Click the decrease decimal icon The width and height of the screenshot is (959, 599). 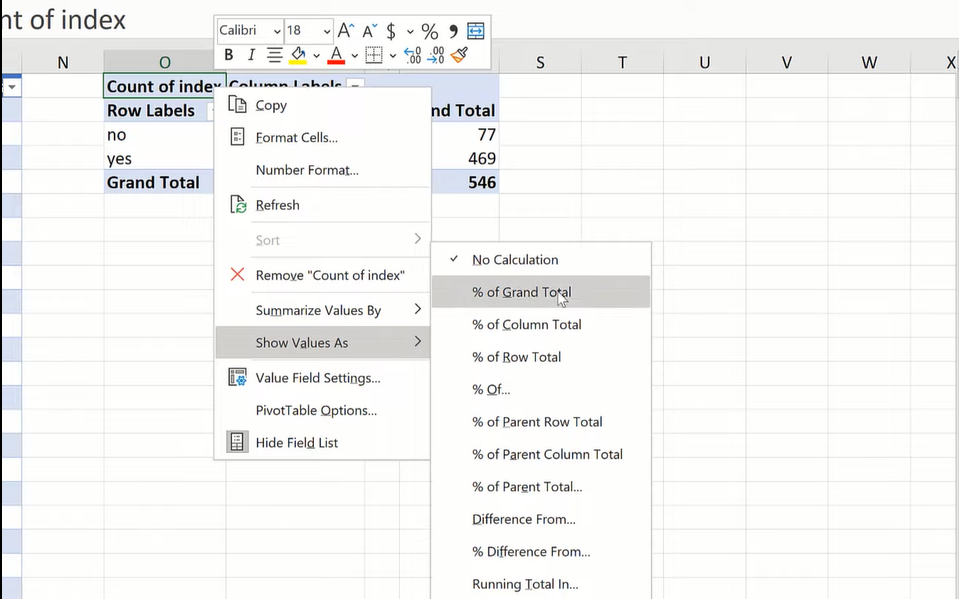[436, 55]
